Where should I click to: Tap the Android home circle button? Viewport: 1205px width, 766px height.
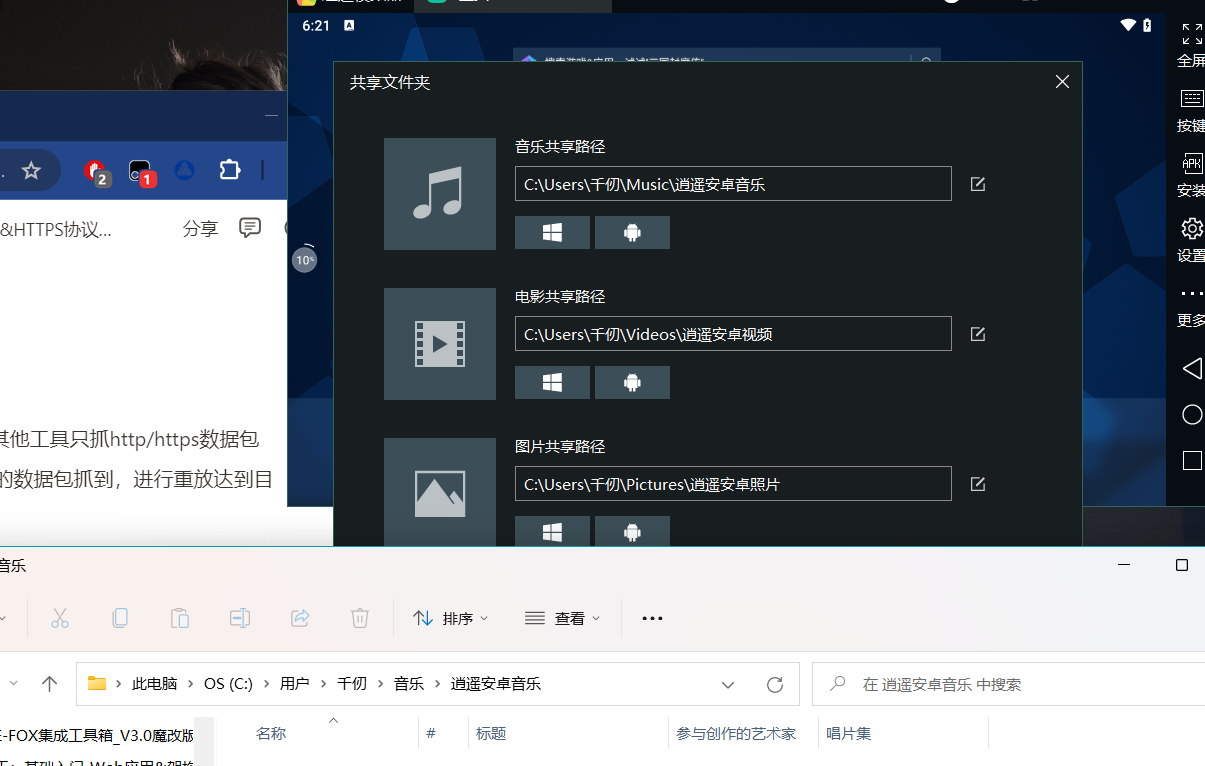pos(1192,414)
